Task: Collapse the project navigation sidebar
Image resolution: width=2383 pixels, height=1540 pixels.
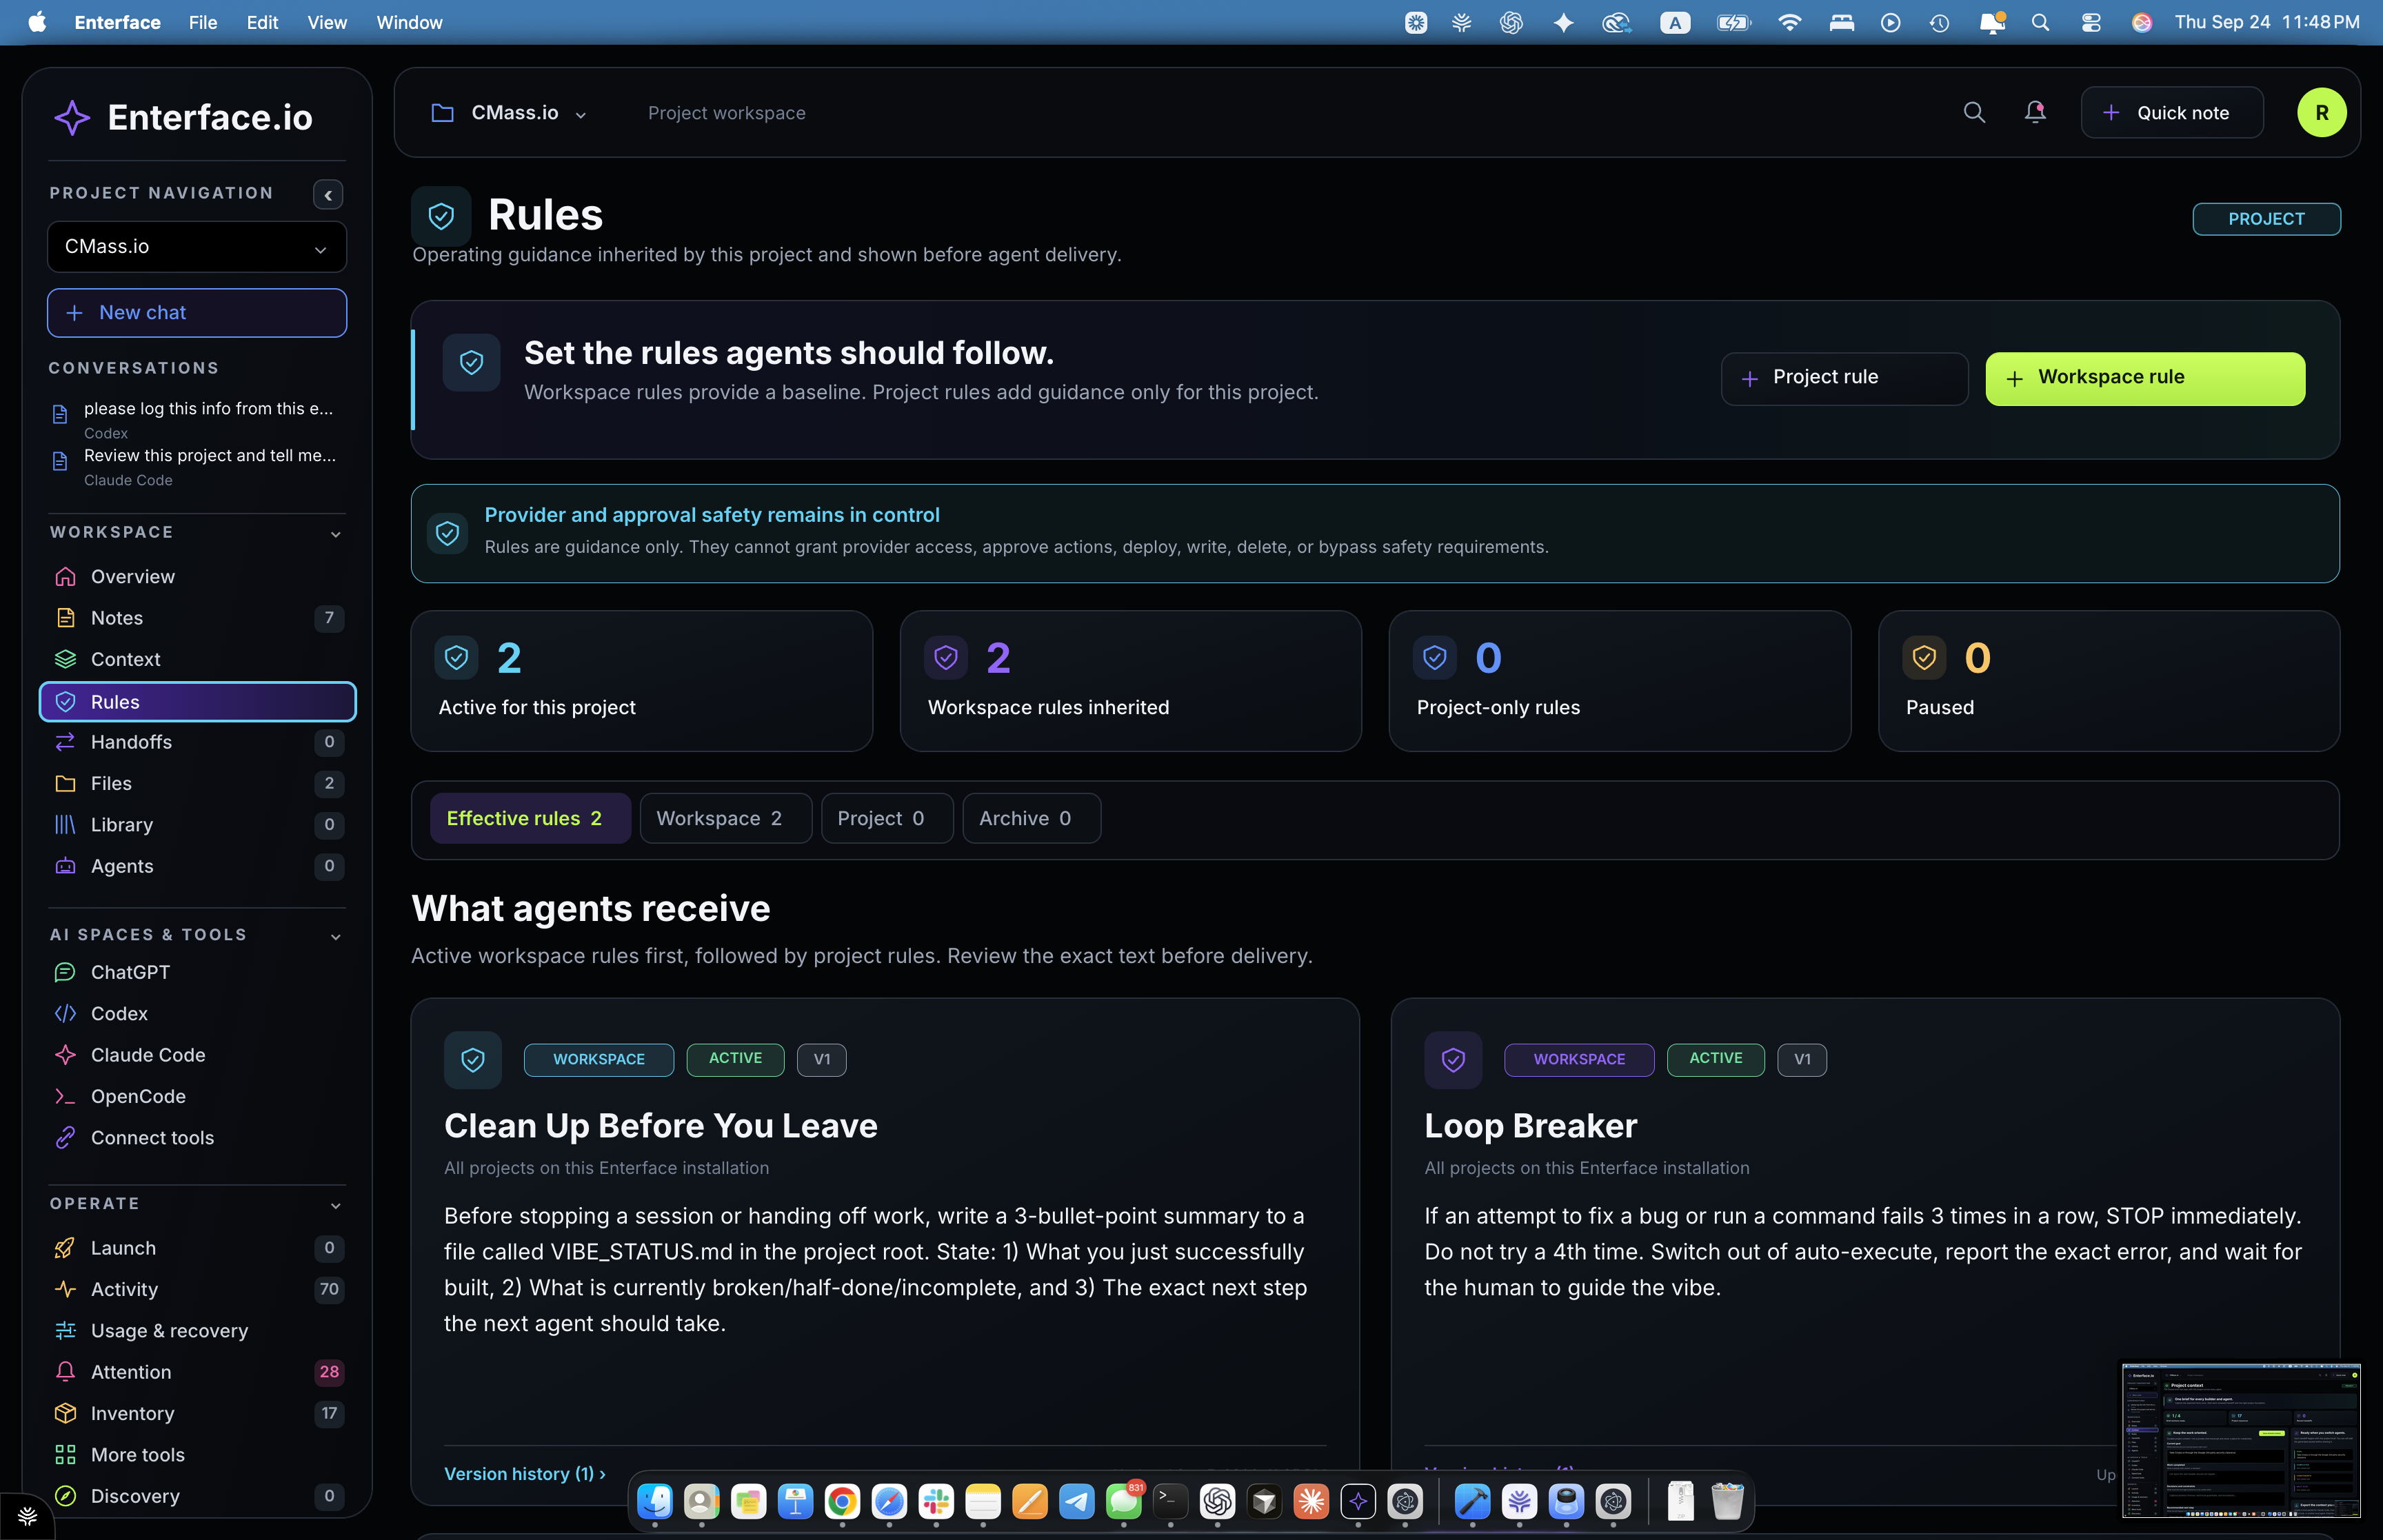Action: [x=328, y=195]
